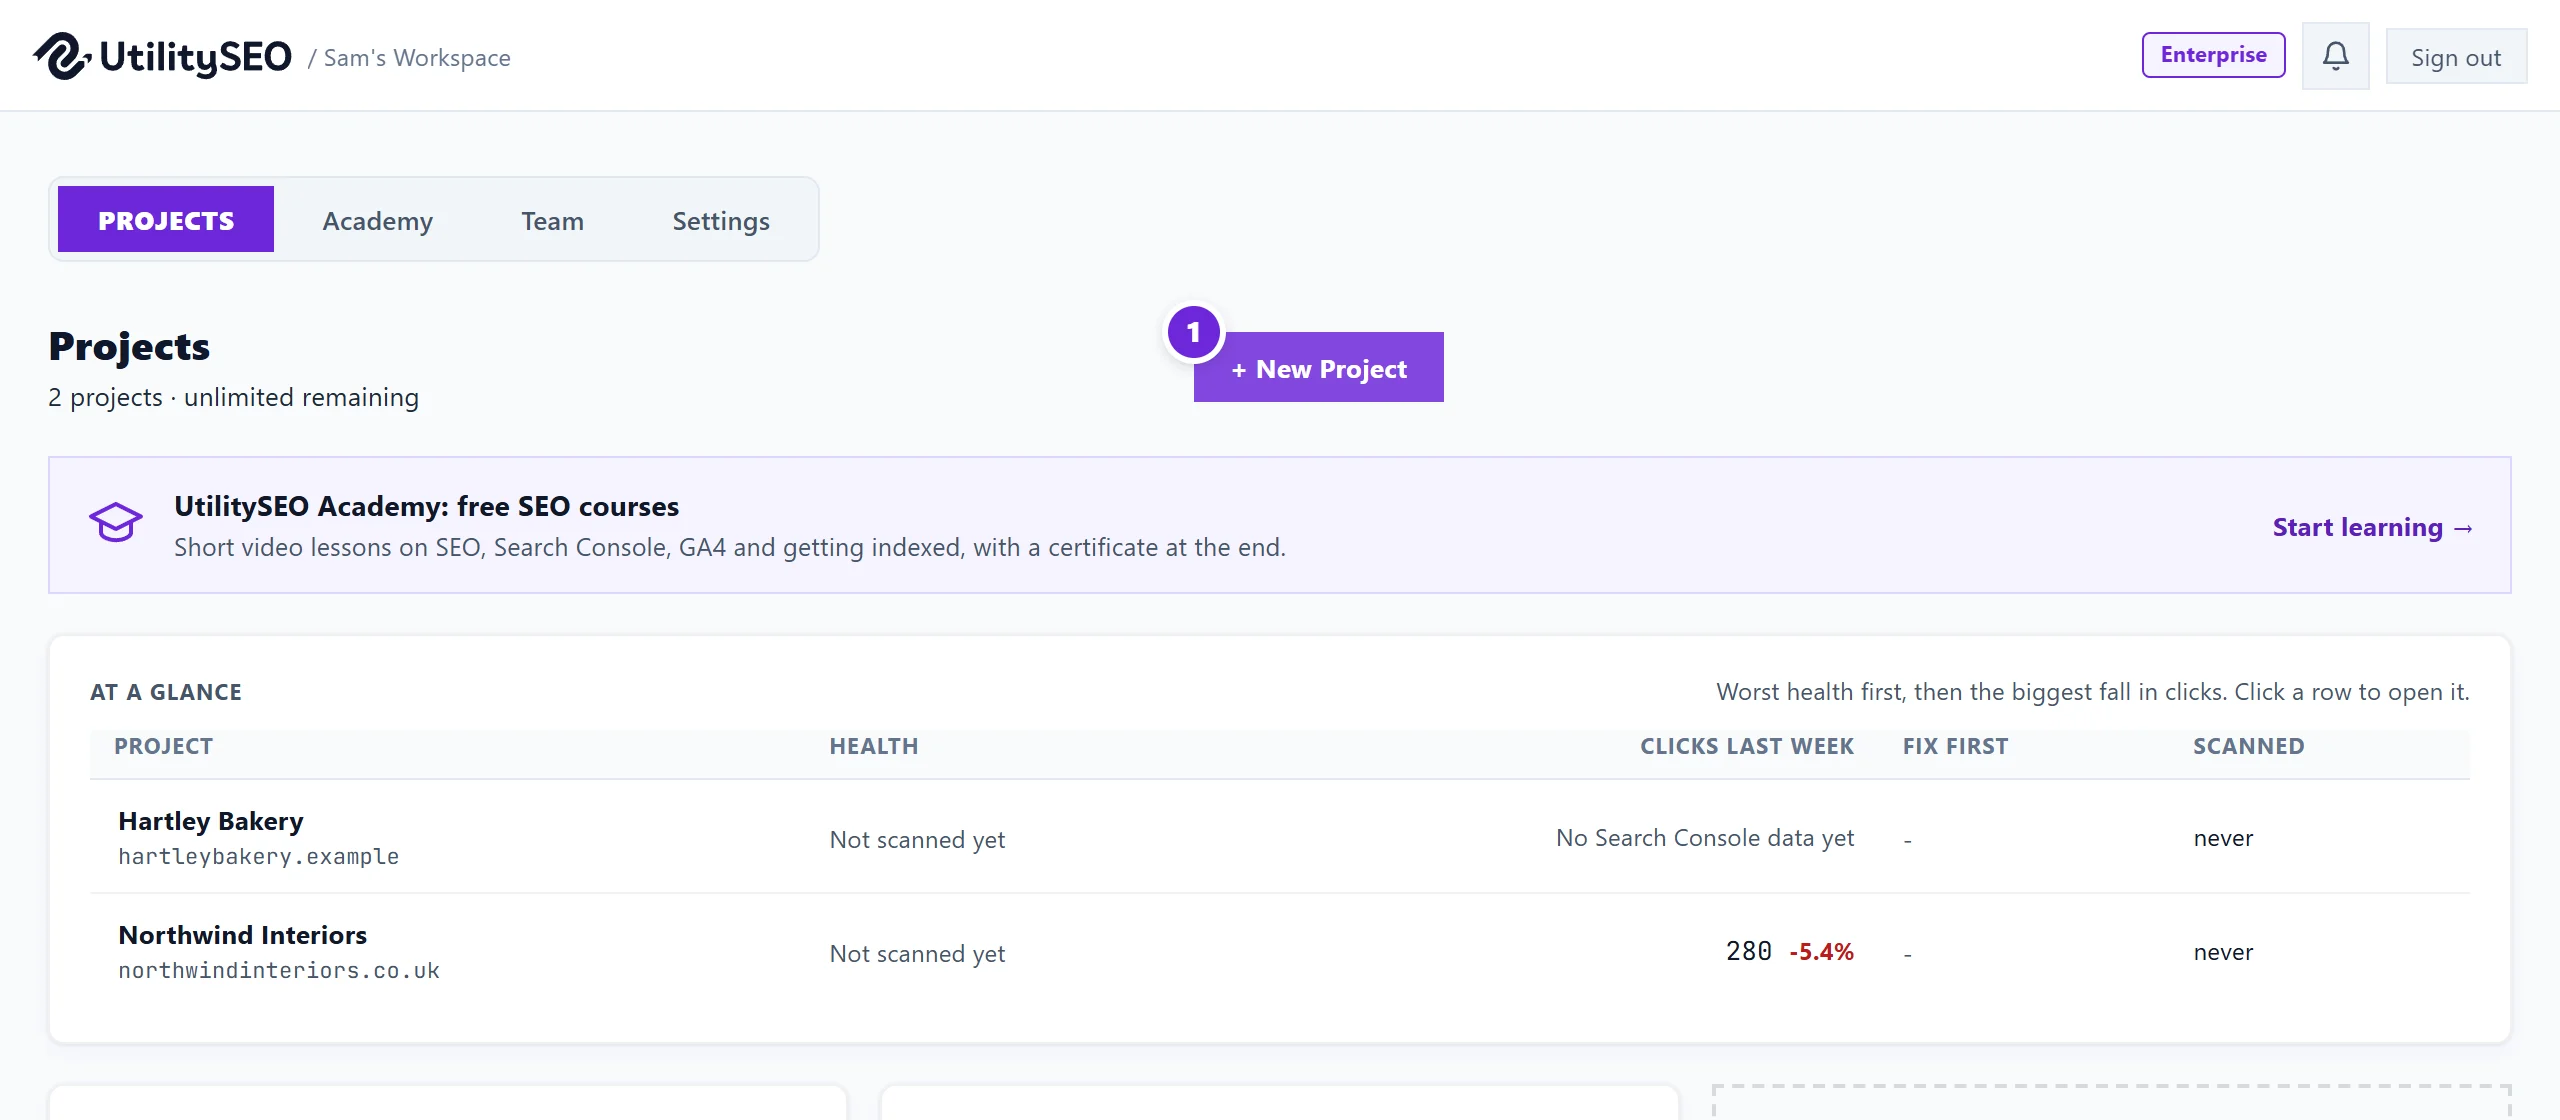Go to the Team tab
This screenshot has width=2560, height=1120.
point(552,220)
